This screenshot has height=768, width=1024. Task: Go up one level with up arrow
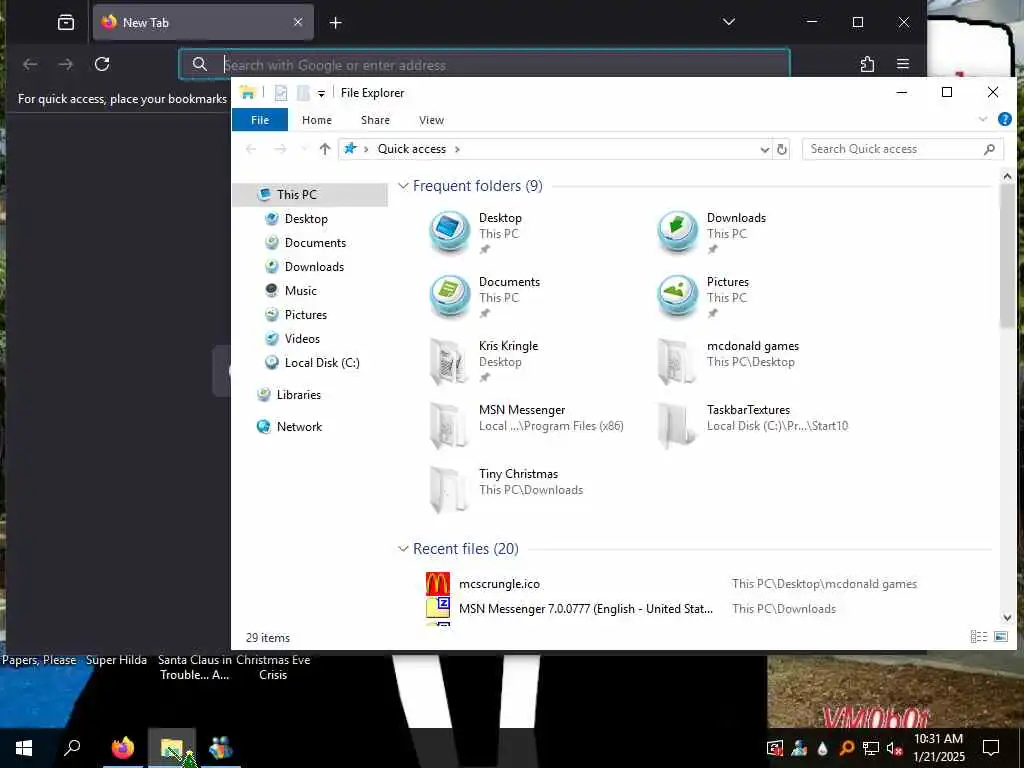point(325,149)
